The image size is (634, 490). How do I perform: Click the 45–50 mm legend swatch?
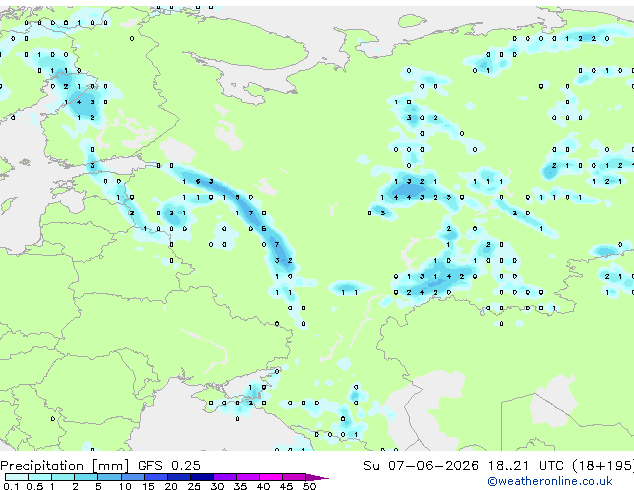coord(294,477)
